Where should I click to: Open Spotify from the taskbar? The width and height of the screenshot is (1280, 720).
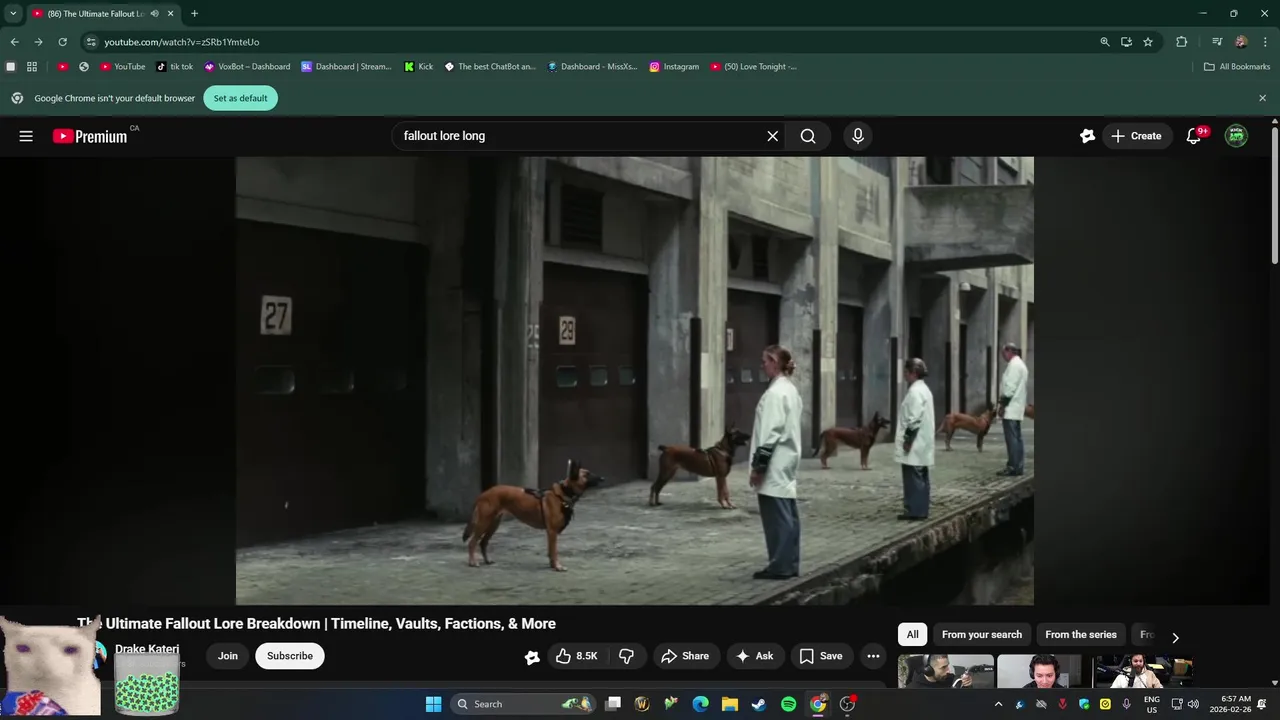coord(788,704)
